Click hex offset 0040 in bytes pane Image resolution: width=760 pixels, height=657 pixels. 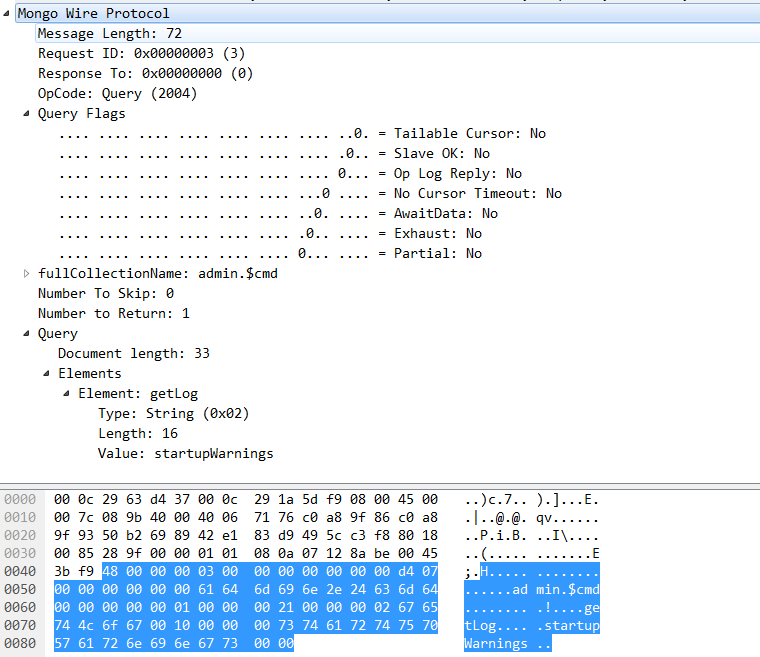20,571
